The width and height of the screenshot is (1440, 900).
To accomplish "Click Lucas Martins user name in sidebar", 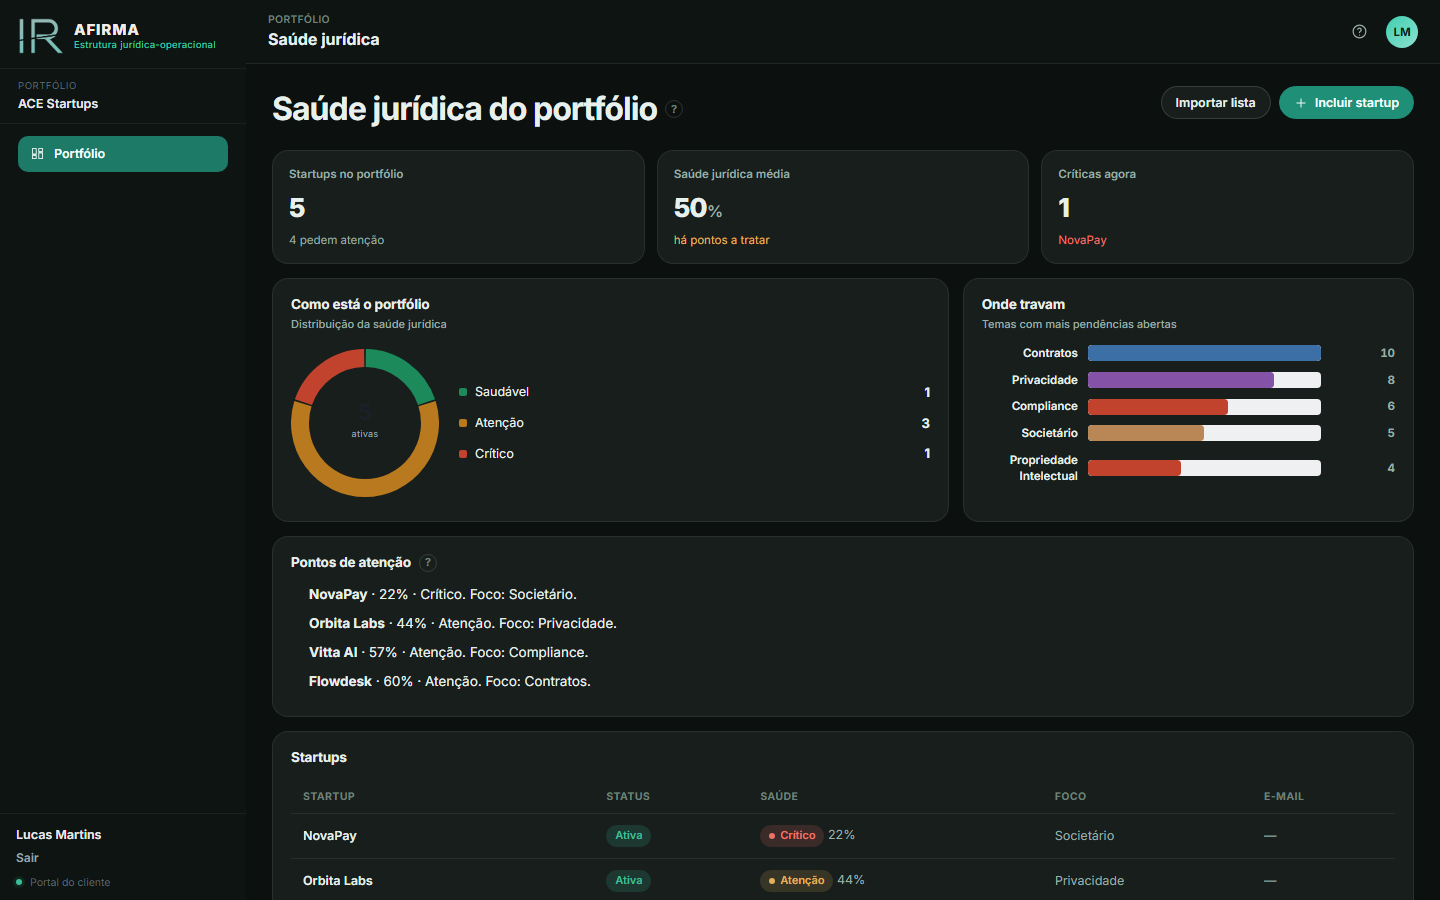I will click(59, 835).
